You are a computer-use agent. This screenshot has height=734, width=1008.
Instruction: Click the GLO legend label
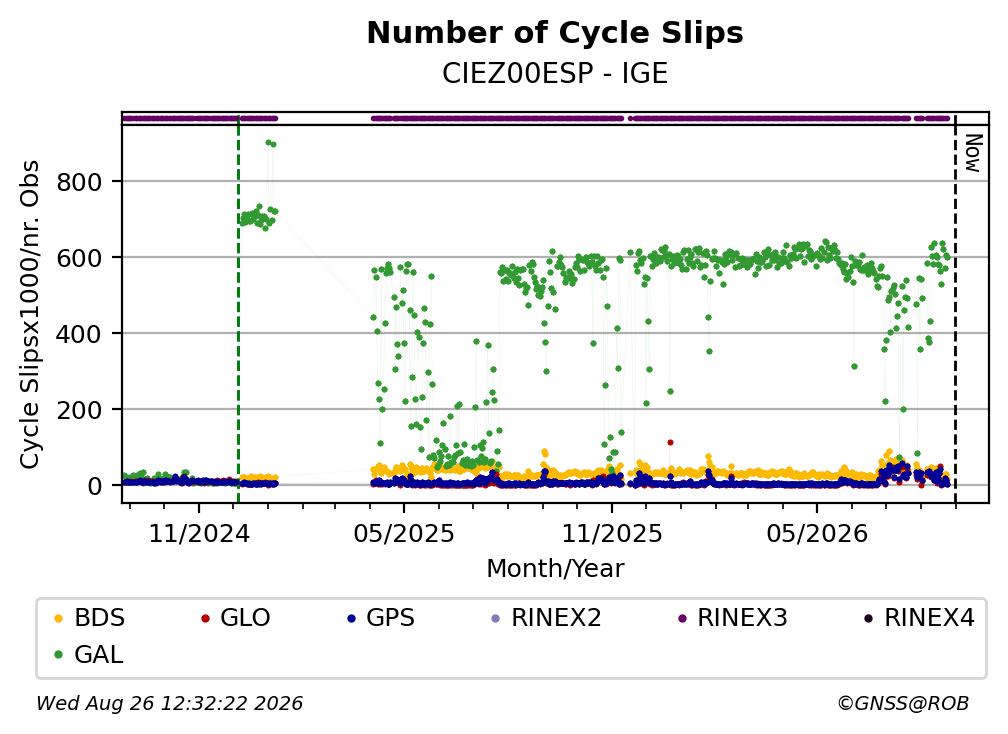245,618
